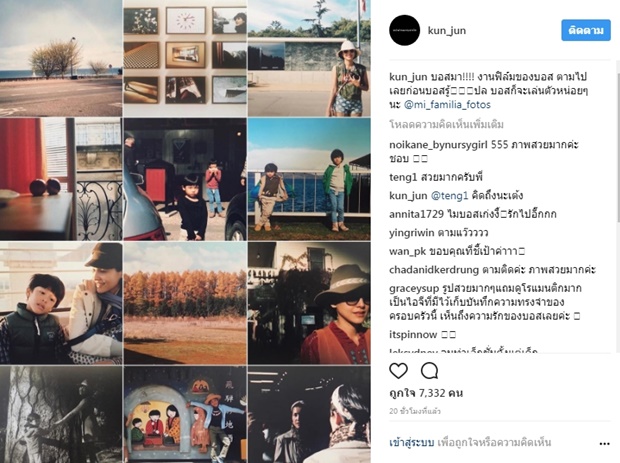Open comment box via speech bubble icon
Image resolution: width=620 pixels, height=463 pixels.
click(429, 370)
